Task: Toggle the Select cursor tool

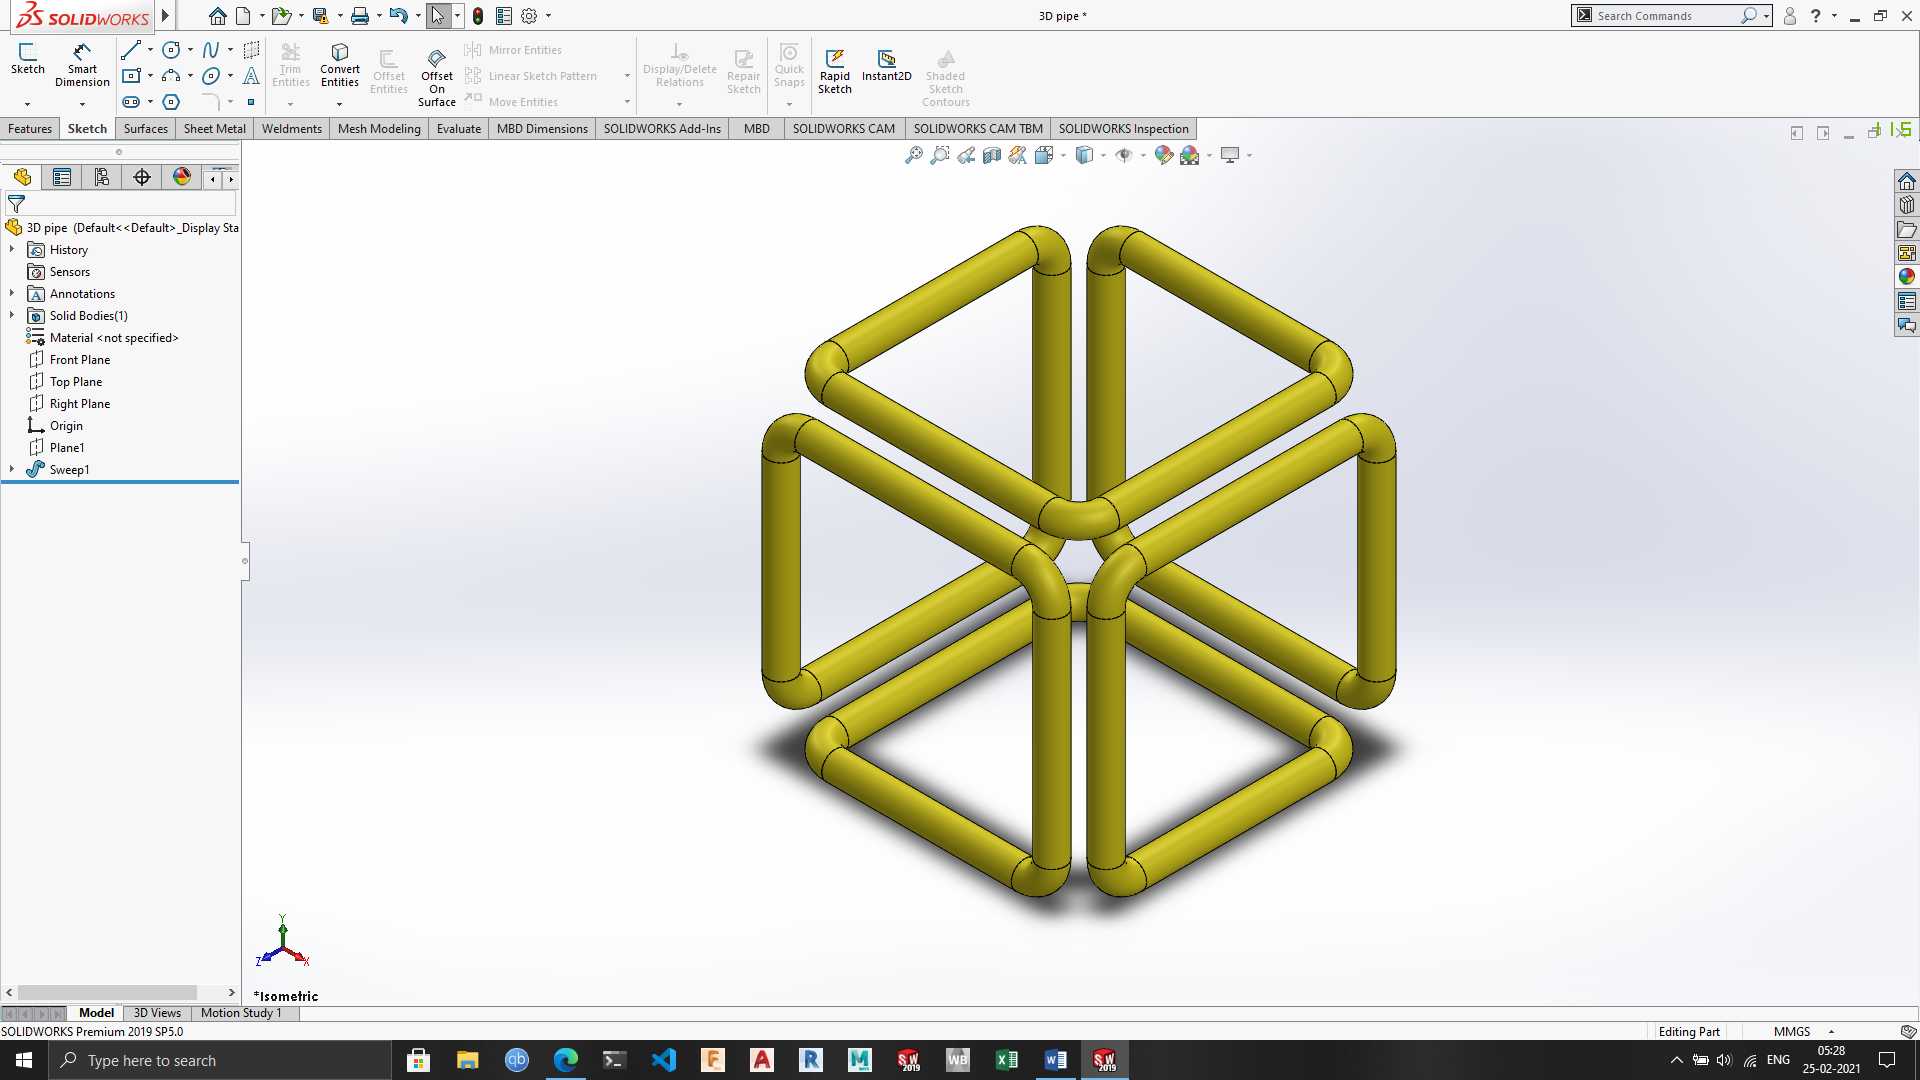Action: tap(437, 16)
